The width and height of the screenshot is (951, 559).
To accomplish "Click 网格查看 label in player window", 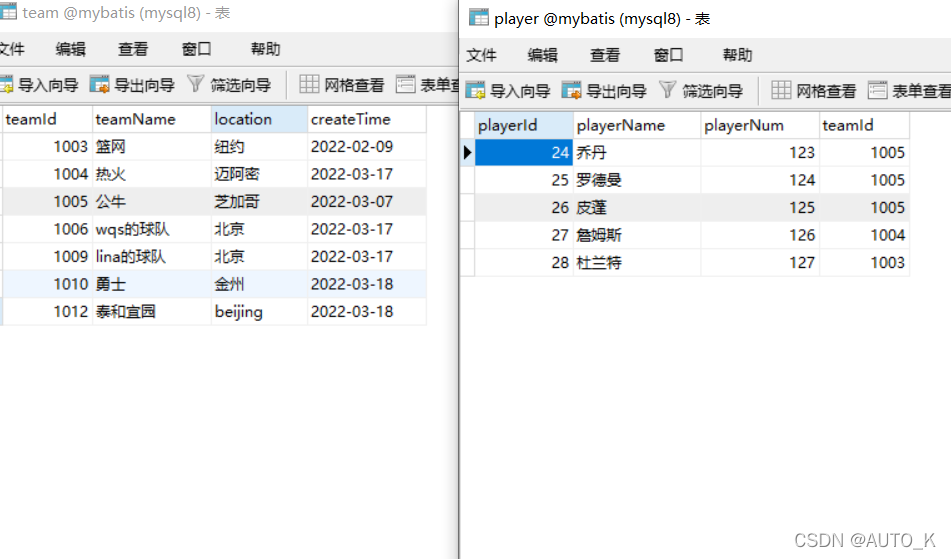I will (x=825, y=91).
